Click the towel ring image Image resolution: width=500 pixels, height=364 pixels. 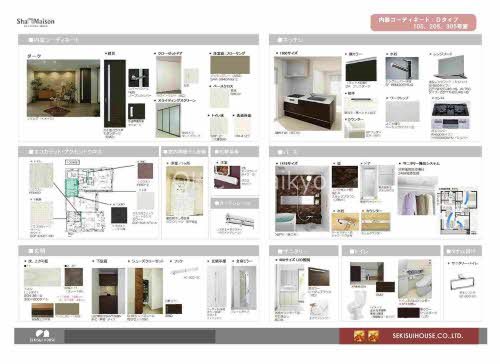tap(462, 282)
